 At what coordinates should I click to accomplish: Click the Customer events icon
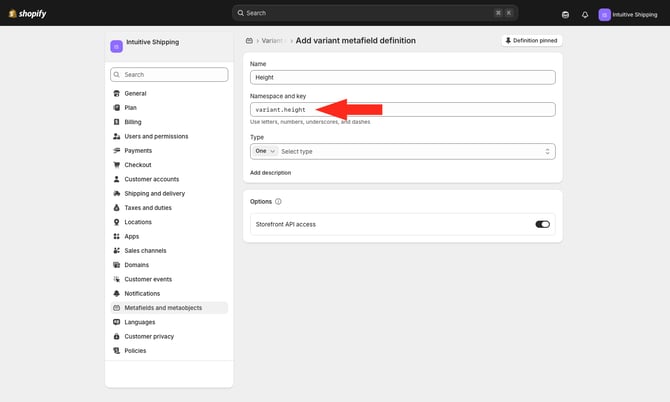[x=116, y=279]
